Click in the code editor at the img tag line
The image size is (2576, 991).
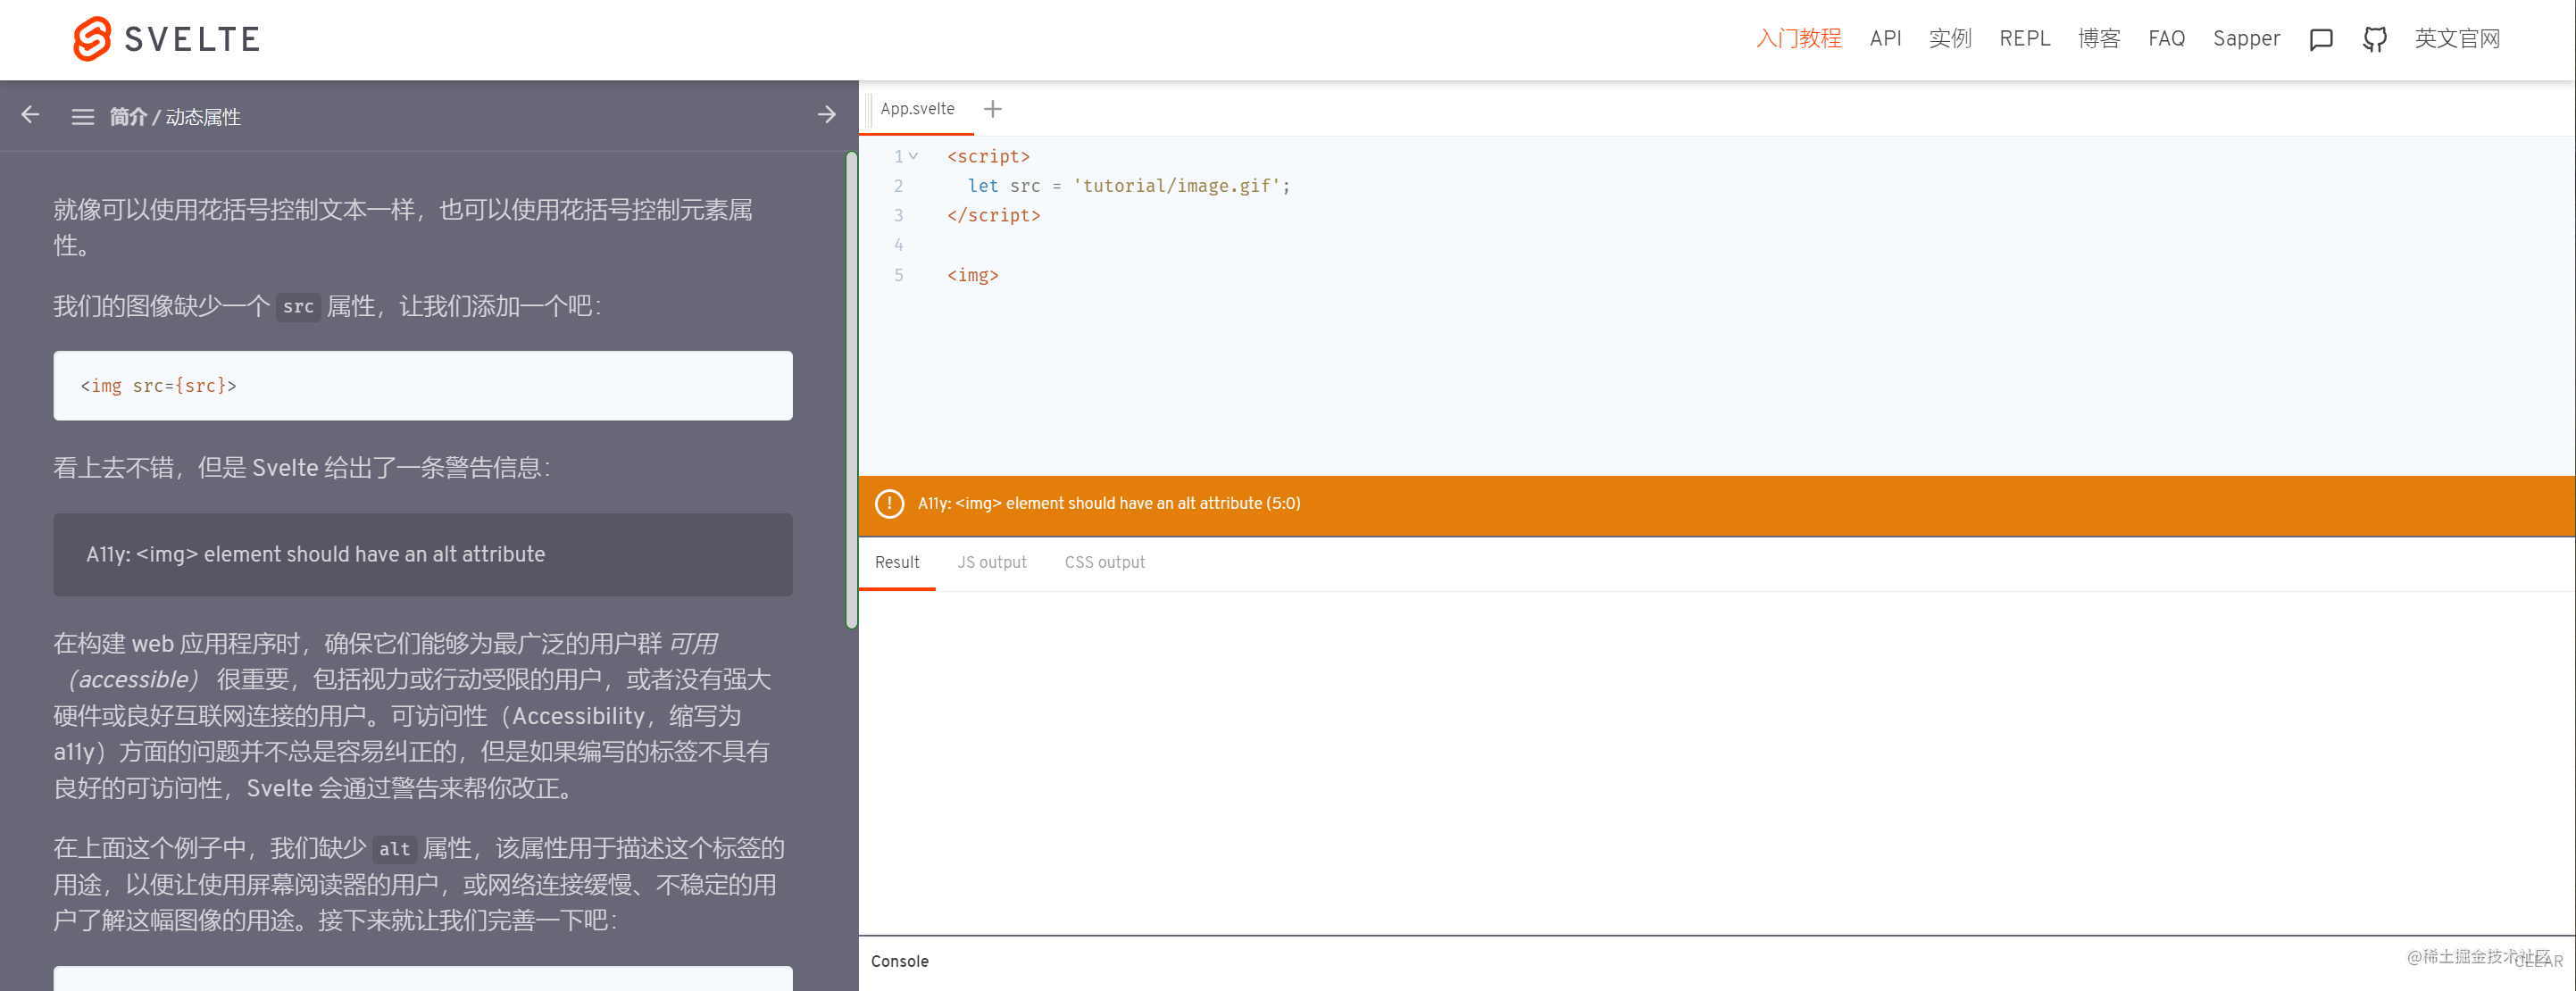click(973, 275)
